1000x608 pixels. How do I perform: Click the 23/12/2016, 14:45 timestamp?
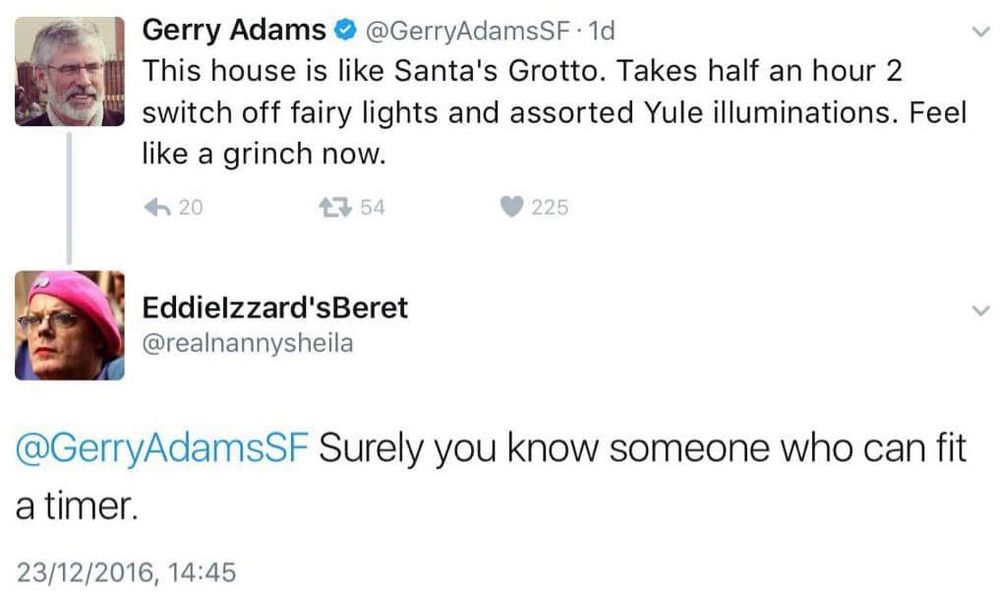[123, 572]
